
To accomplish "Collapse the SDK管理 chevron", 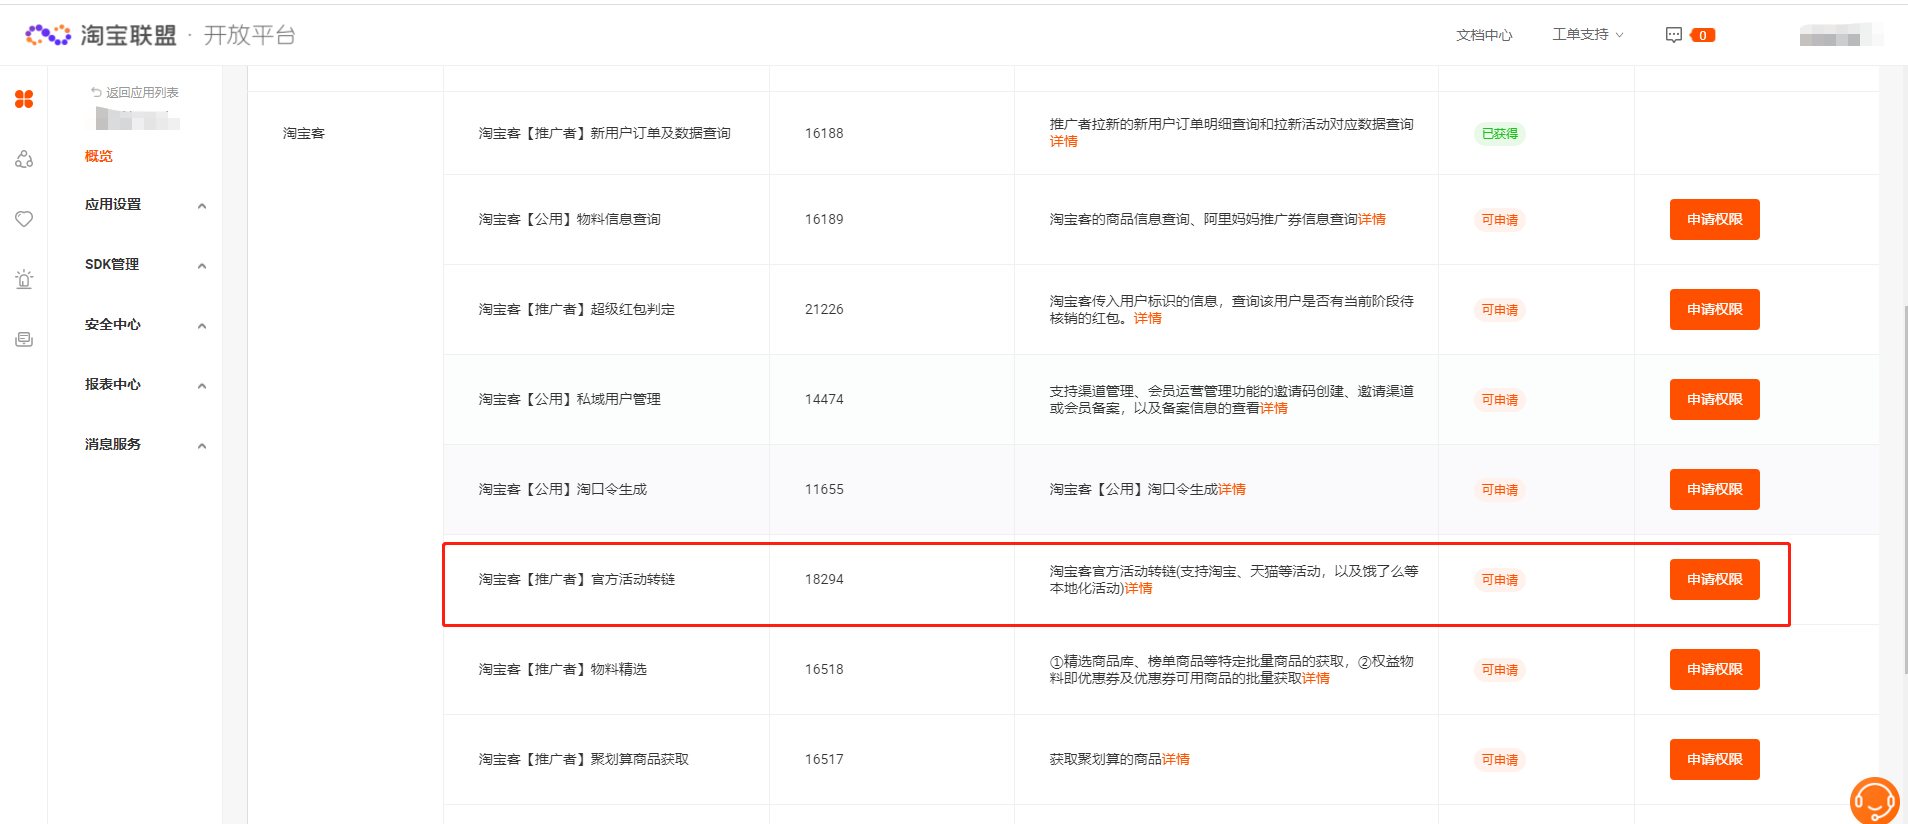I will point(202,266).
